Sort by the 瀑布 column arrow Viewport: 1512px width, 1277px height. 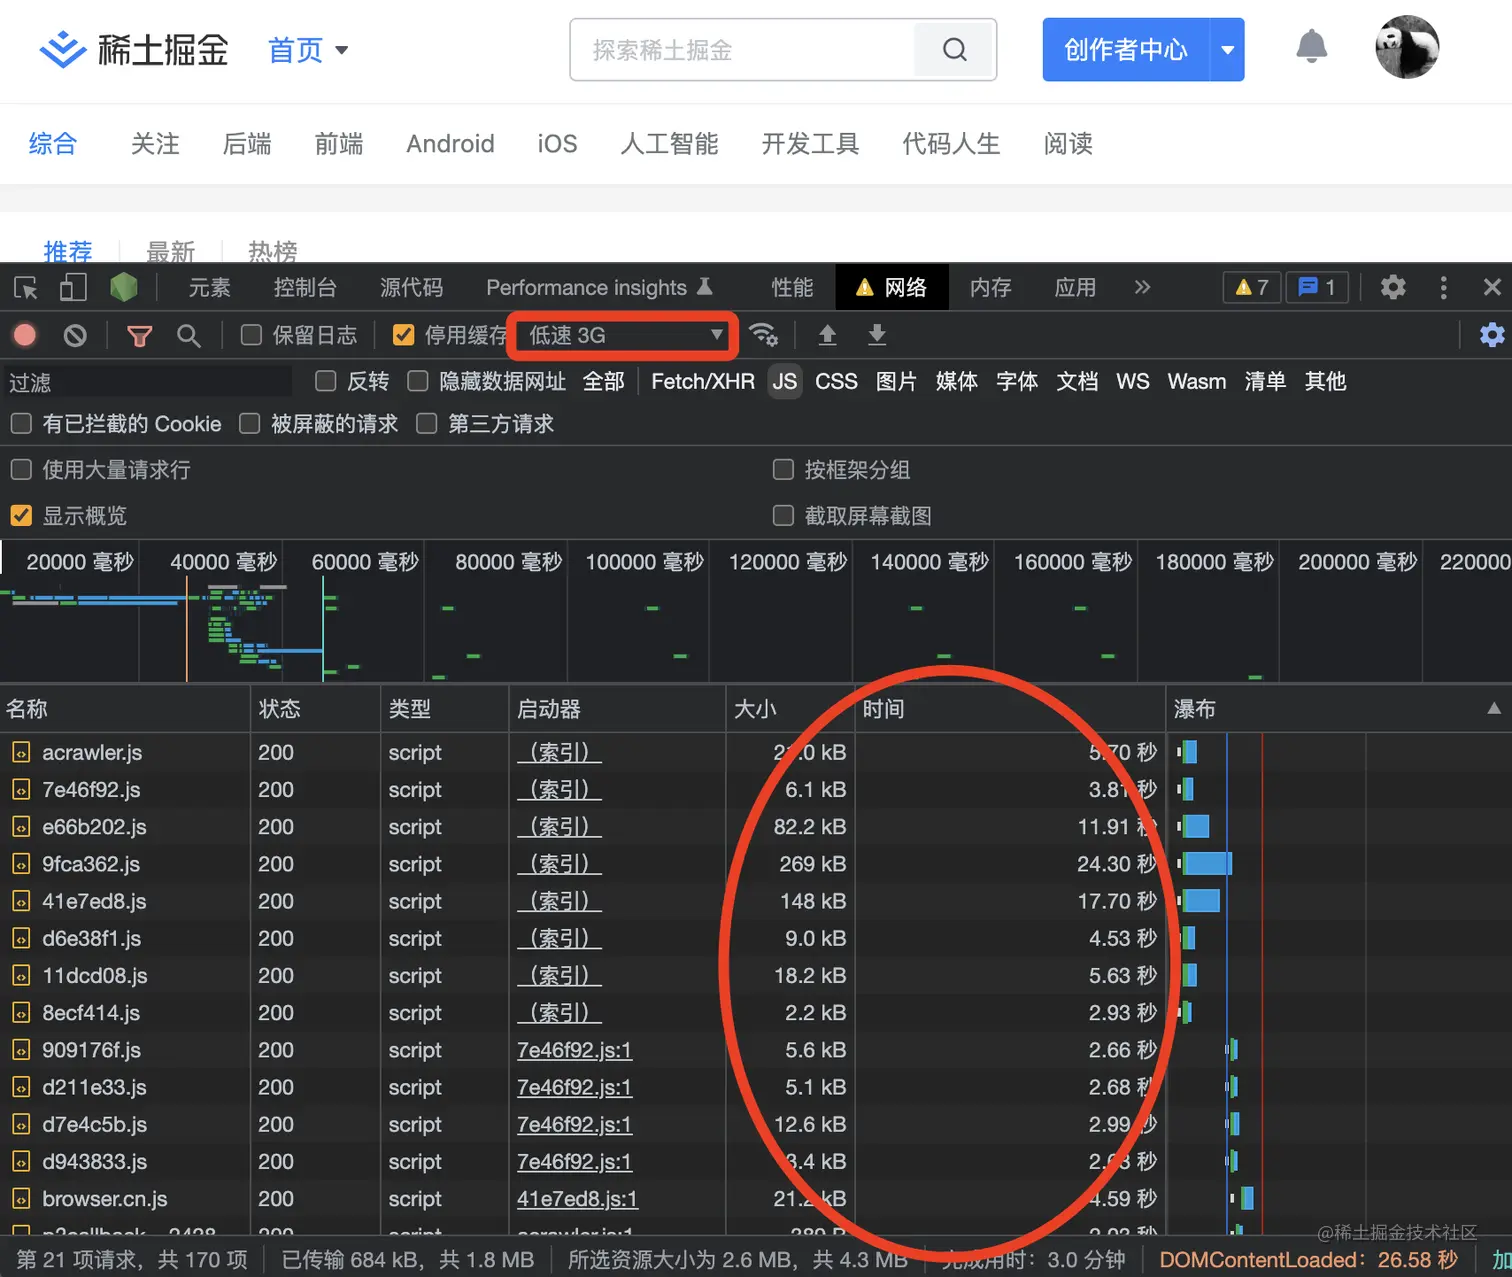point(1494,709)
